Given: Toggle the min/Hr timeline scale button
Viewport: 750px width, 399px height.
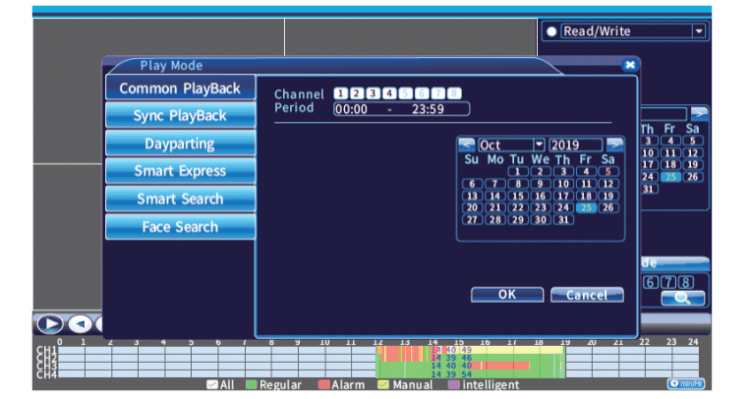Looking at the screenshot, I should [x=686, y=384].
